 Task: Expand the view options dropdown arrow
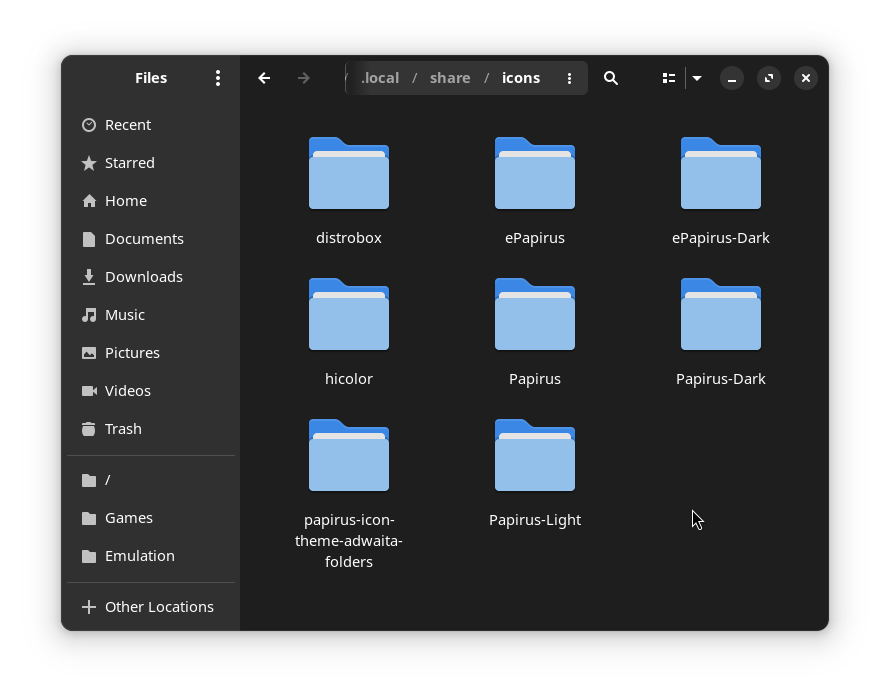point(697,78)
